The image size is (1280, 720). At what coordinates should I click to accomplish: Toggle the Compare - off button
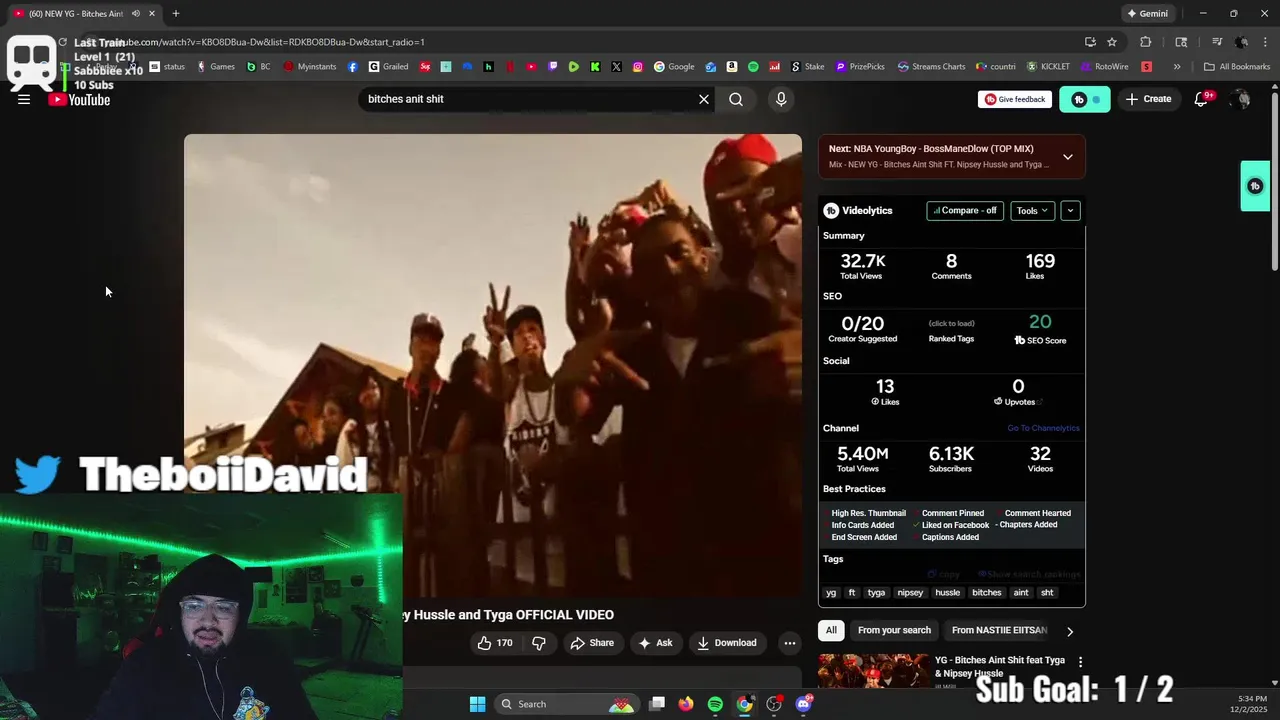tap(965, 210)
